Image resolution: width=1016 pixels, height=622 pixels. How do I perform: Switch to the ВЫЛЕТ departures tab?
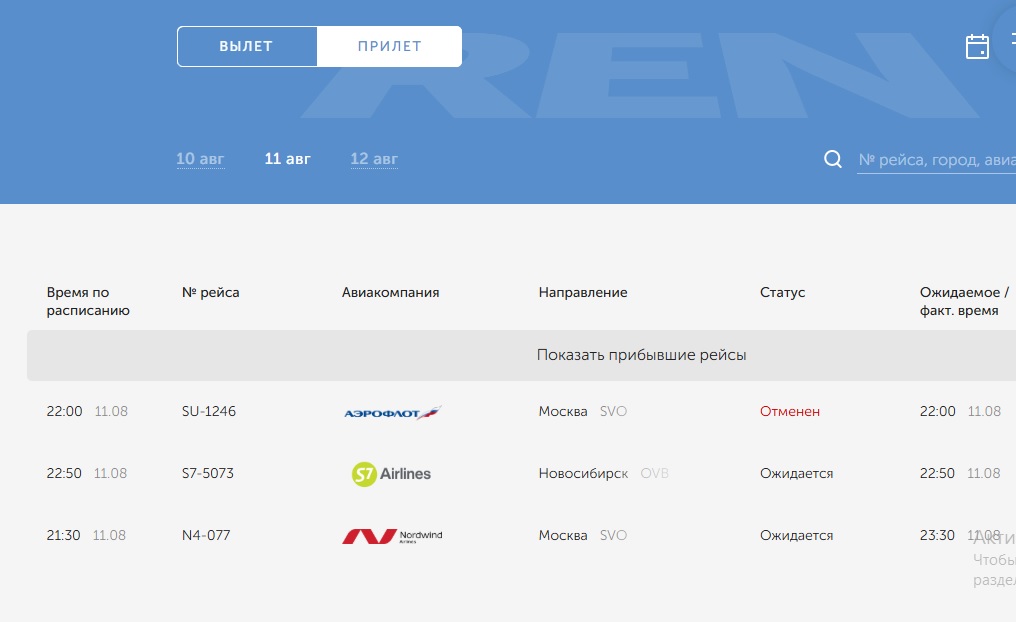(x=247, y=46)
